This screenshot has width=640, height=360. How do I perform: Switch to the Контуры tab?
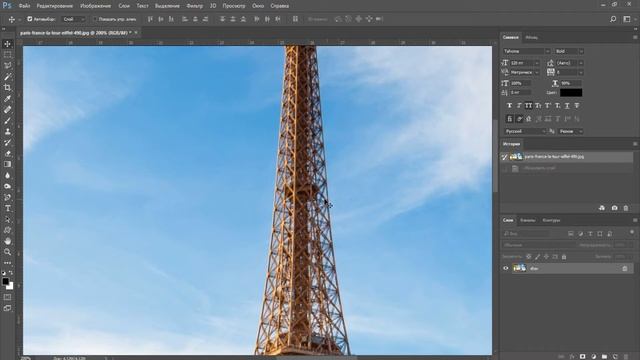[x=551, y=220]
